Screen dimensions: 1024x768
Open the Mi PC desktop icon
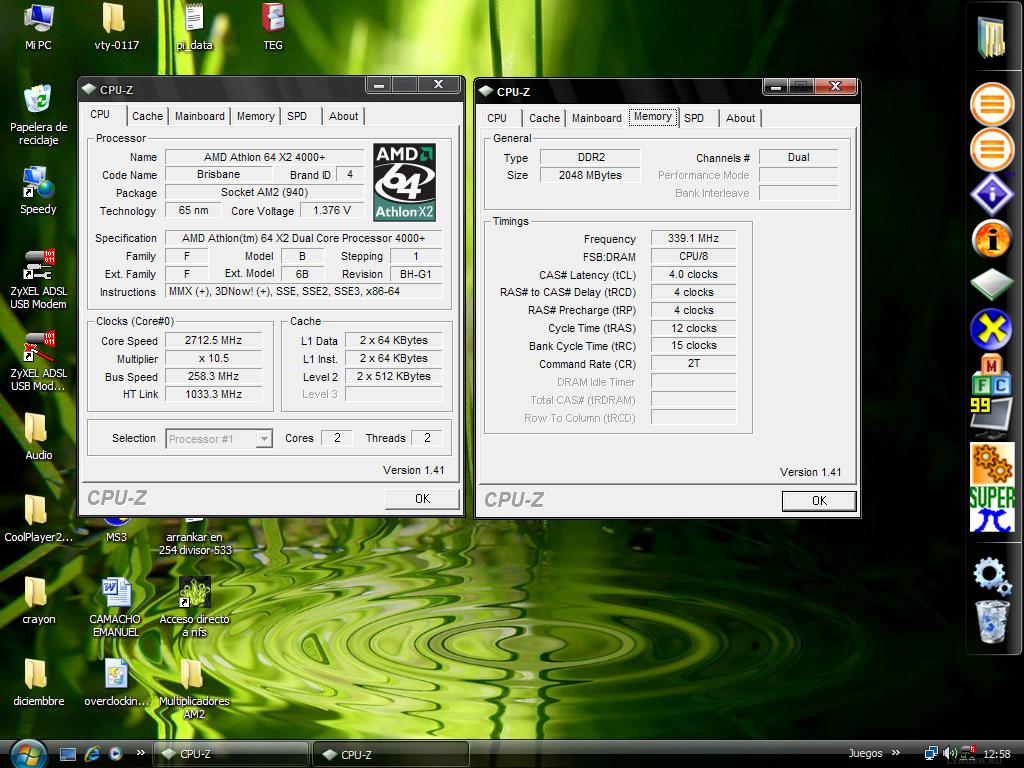pyautogui.click(x=38, y=26)
